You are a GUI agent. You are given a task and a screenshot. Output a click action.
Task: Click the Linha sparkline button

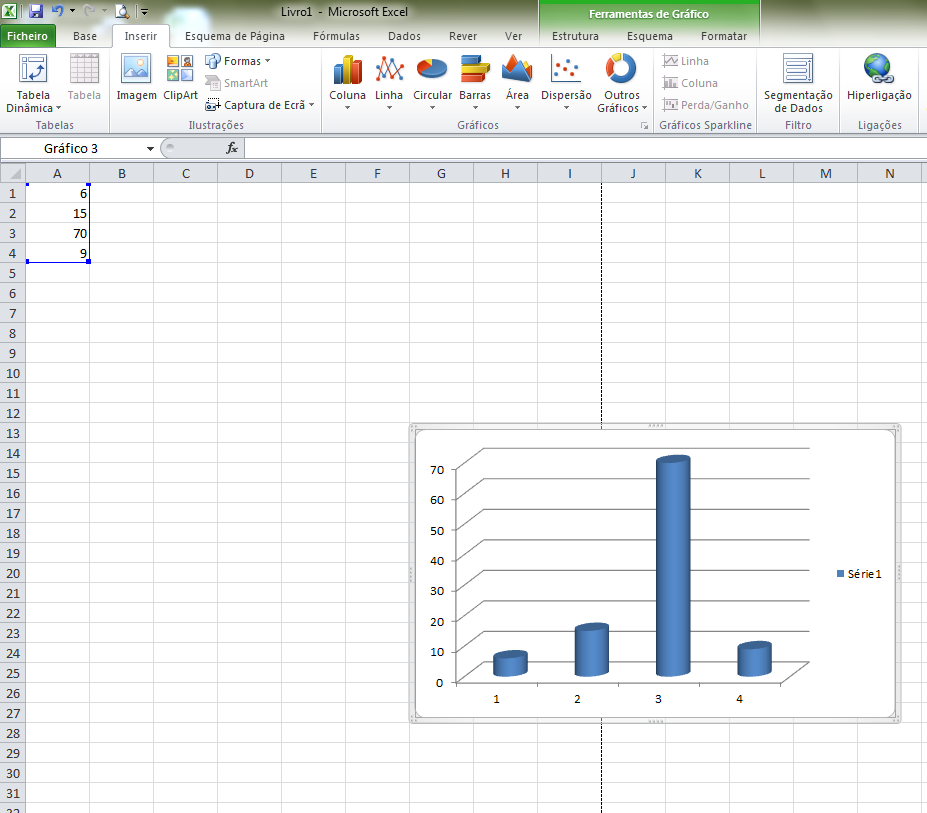point(686,61)
